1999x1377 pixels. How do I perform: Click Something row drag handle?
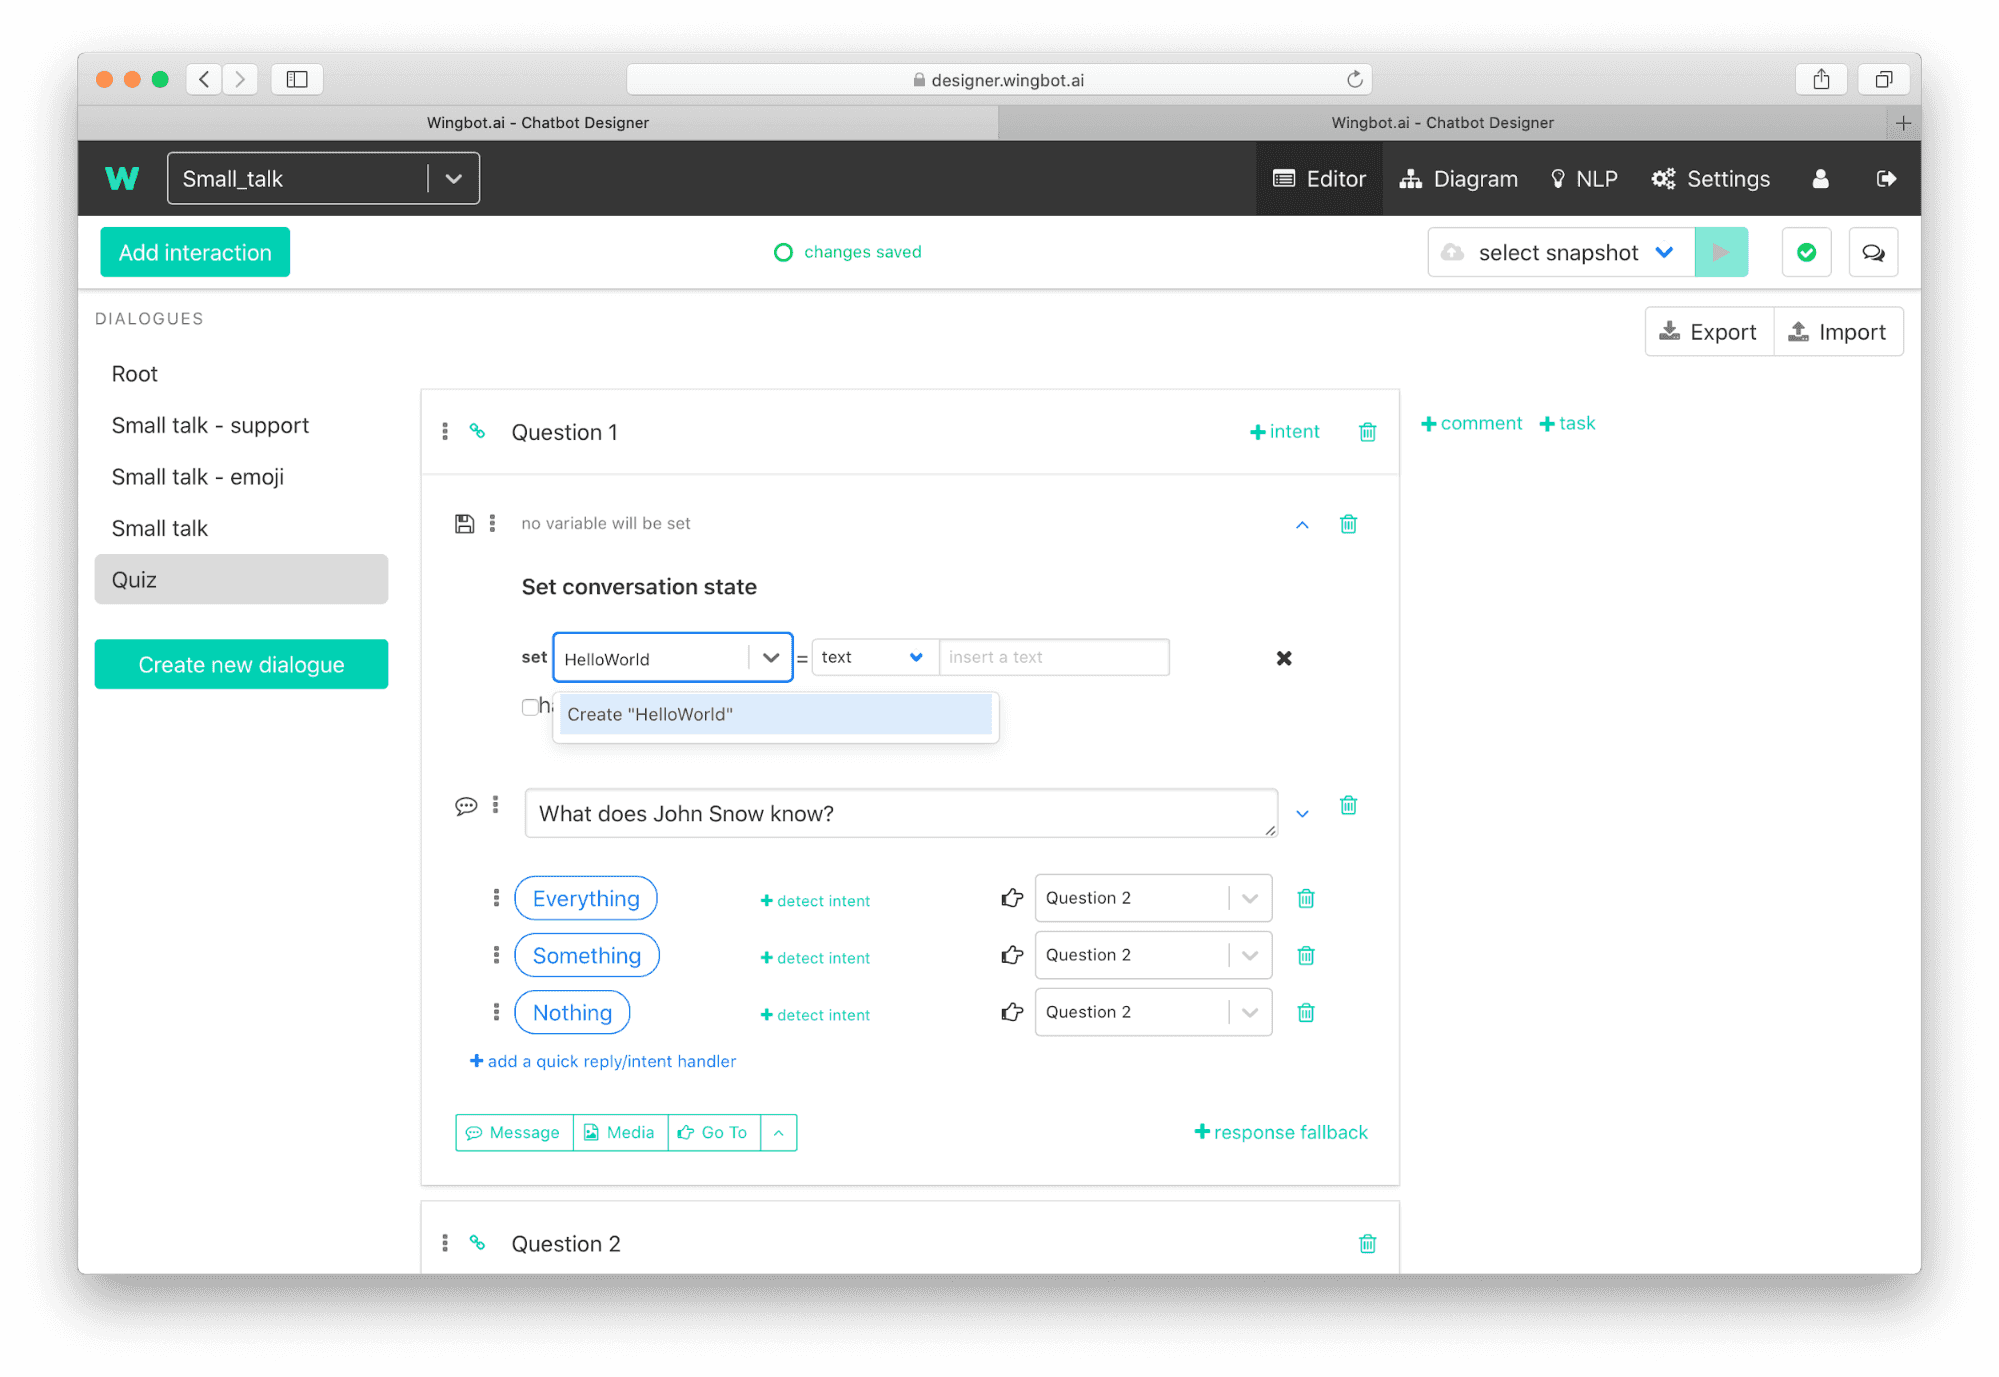(496, 955)
